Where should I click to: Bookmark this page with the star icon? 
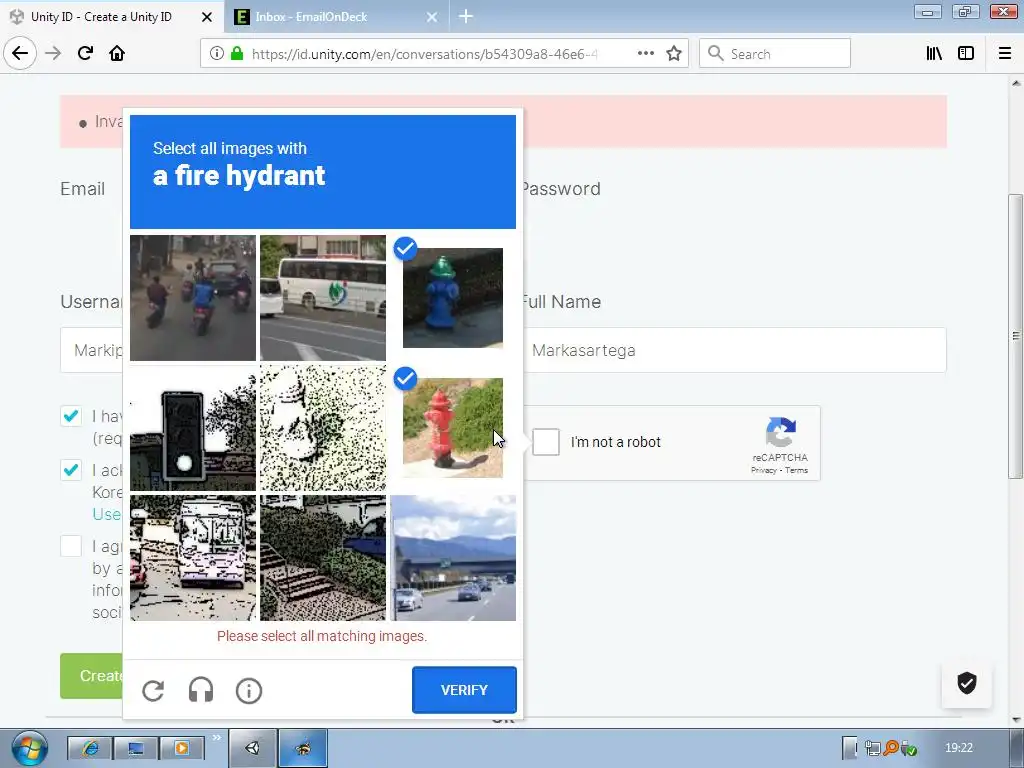[x=674, y=54]
